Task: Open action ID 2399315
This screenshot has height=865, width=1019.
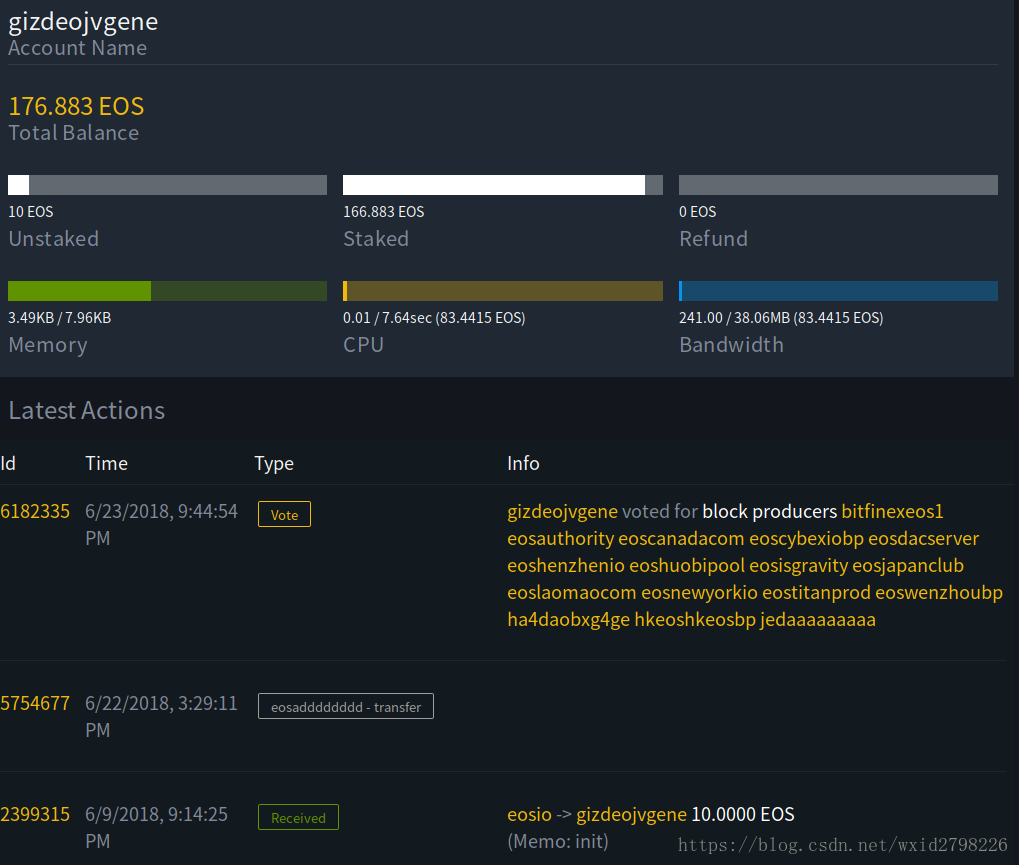Action: pyautogui.click(x=35, y=815)
